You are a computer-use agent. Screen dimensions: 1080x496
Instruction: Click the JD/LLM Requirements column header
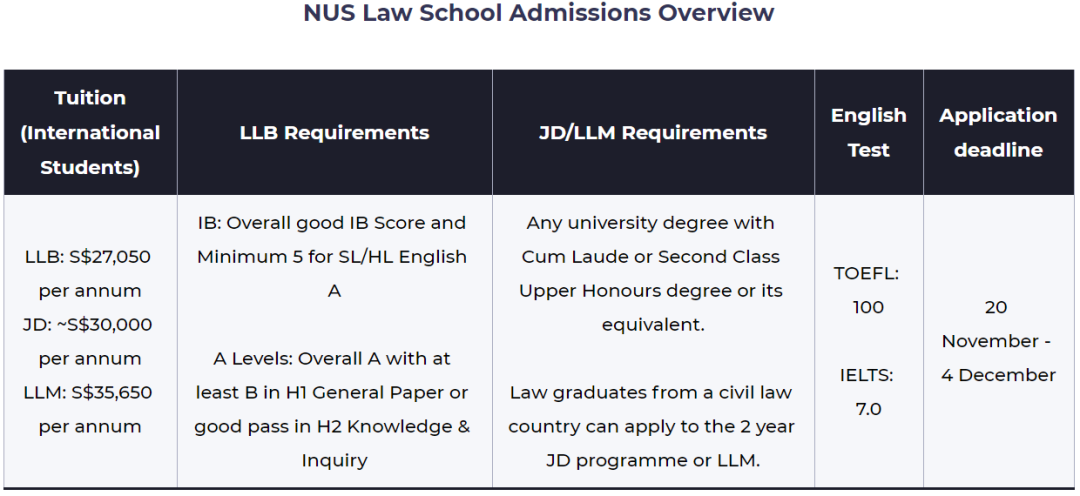(x=653, y=132)
